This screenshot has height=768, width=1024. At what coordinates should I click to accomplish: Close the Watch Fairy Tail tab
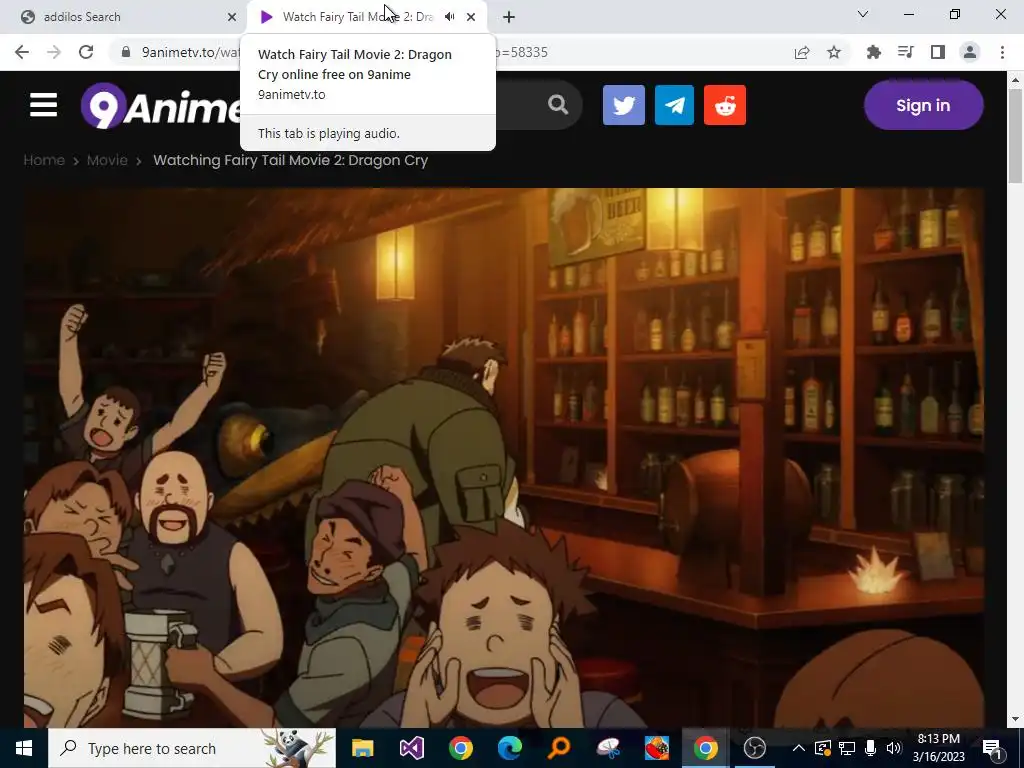pyautogui.click(x=471, y=17)
